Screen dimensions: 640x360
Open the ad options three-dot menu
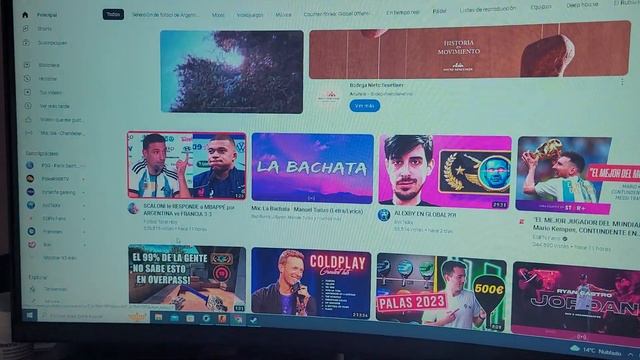[x=622, y=82]
